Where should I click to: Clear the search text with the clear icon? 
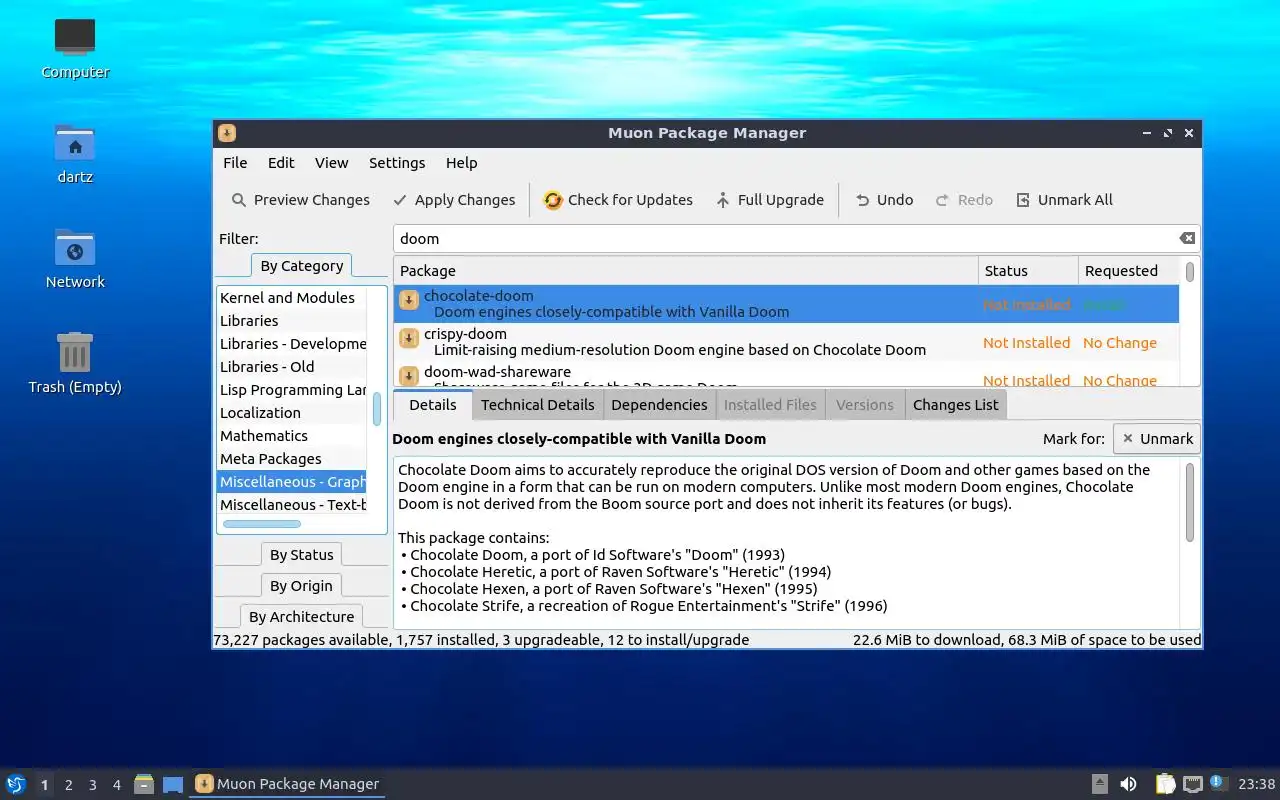coord(1187,238)
